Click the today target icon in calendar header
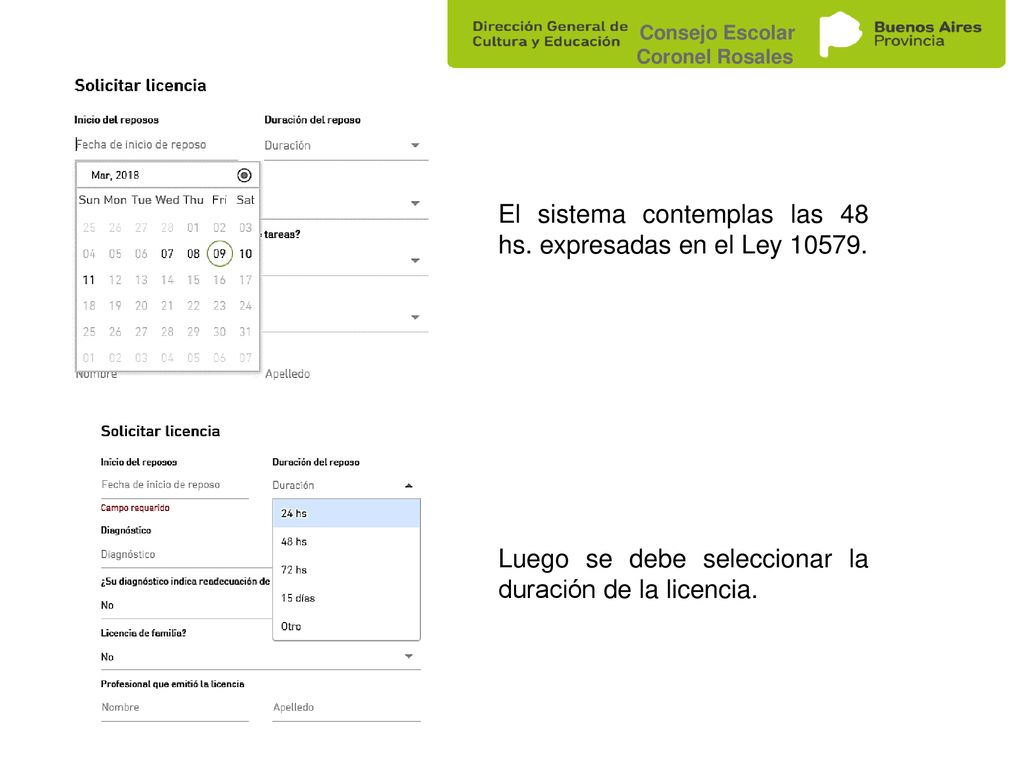 pyautogui.click(x=244, y=175)
